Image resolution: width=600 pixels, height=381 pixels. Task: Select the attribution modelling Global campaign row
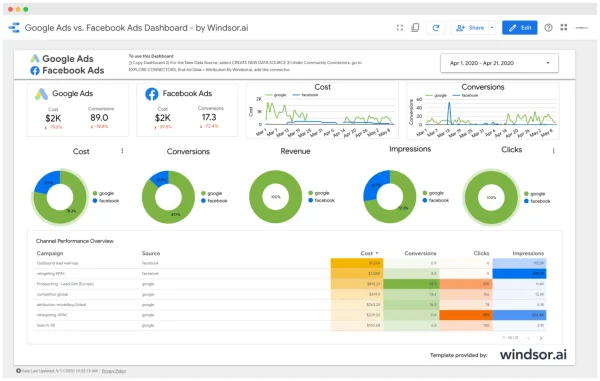pos(291,304)
